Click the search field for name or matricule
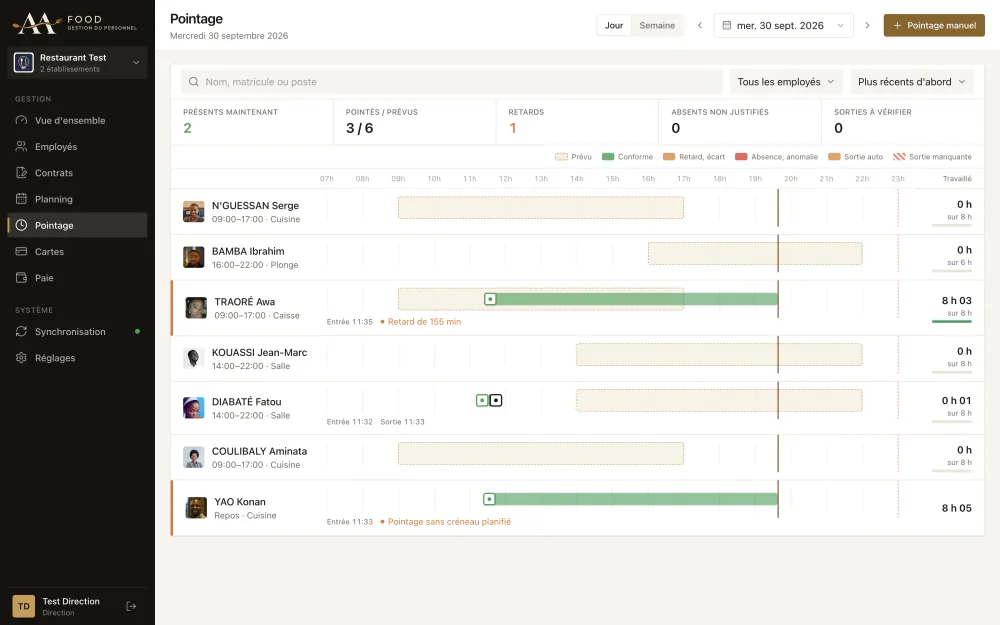The image size is (1000, 625). (452, 82)
